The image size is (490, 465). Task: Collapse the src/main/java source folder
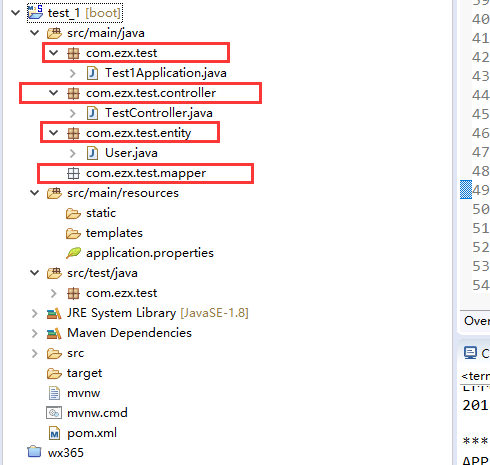[34, 33]
